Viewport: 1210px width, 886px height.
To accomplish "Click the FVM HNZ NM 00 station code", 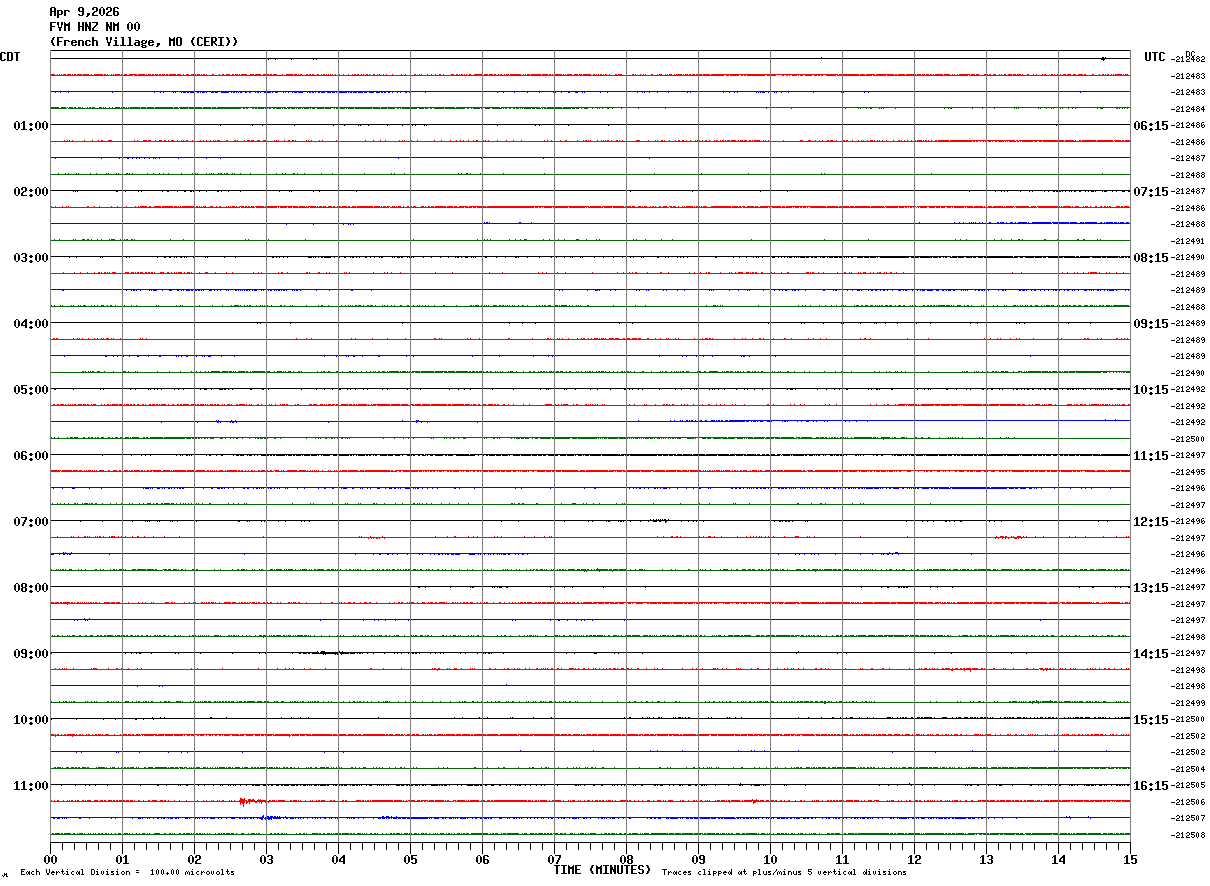I will [x=95, y=27].
